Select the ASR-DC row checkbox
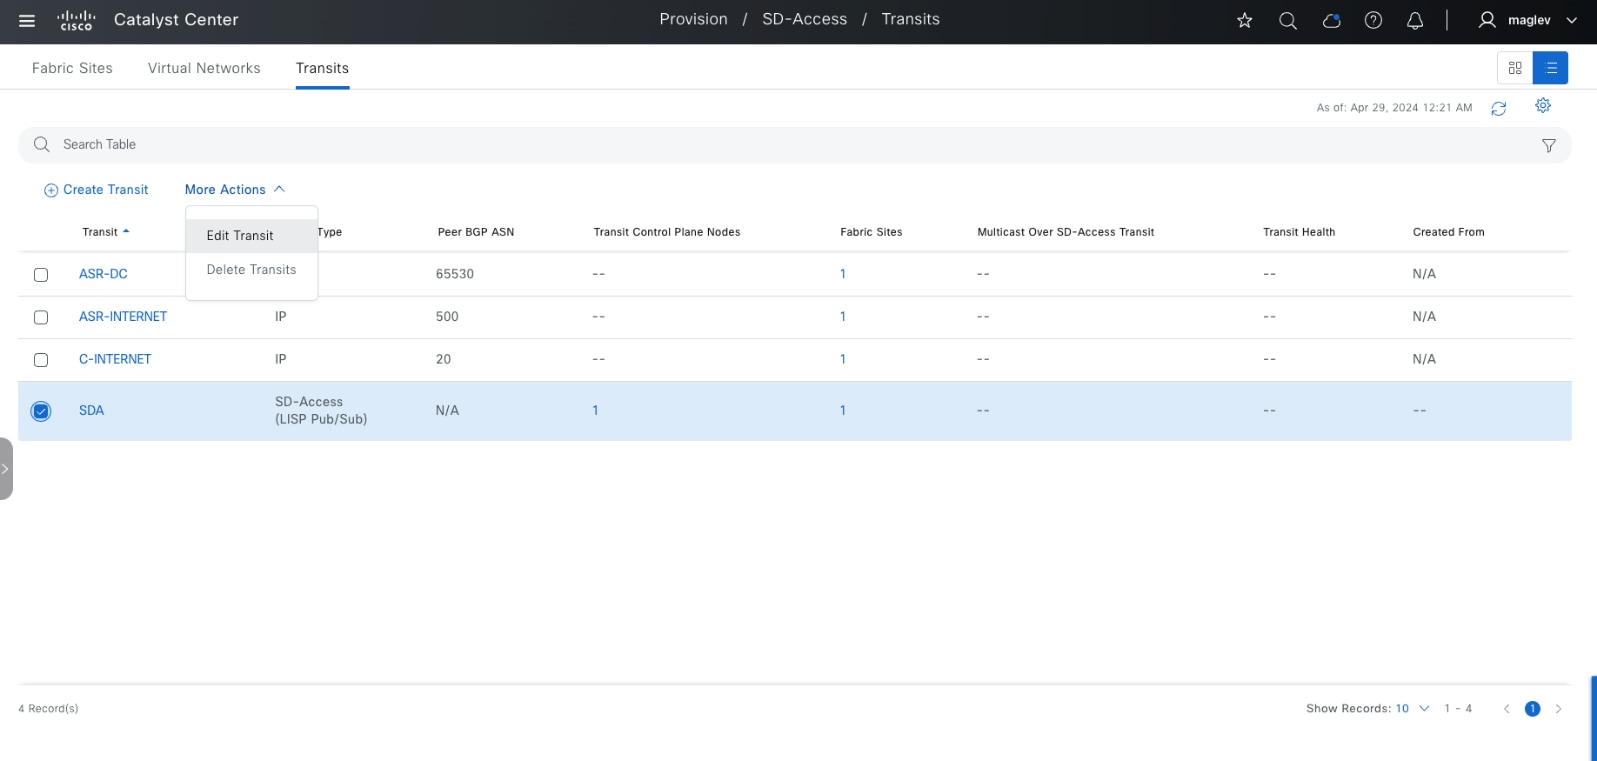The width and height of the screenshot is (1597, 761). [41, 275]
